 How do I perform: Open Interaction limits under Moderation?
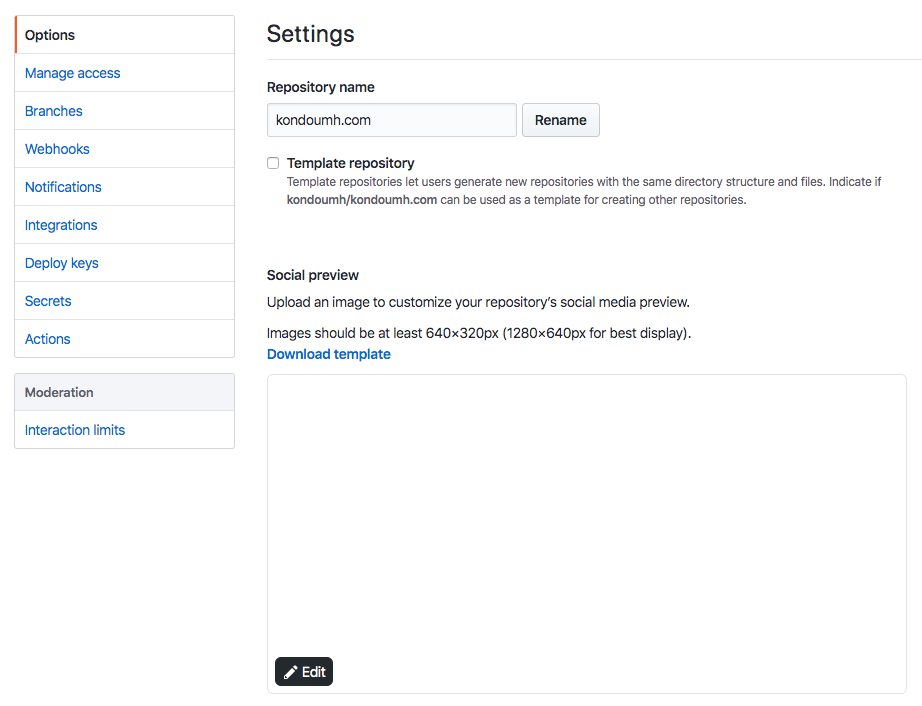[x=74, y=429]
